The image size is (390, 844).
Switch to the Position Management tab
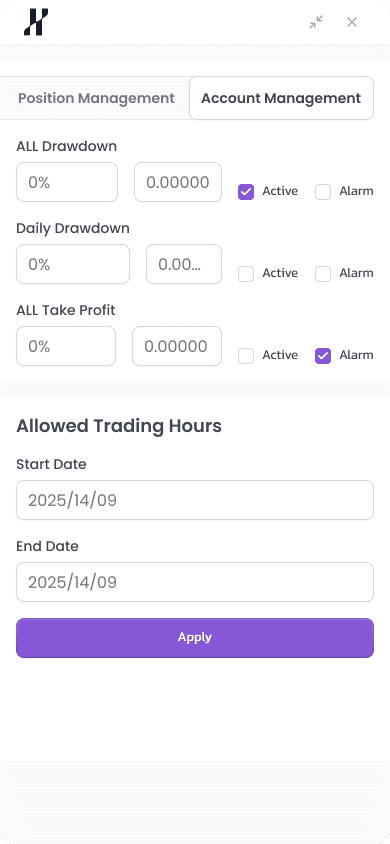click(96, 98)
